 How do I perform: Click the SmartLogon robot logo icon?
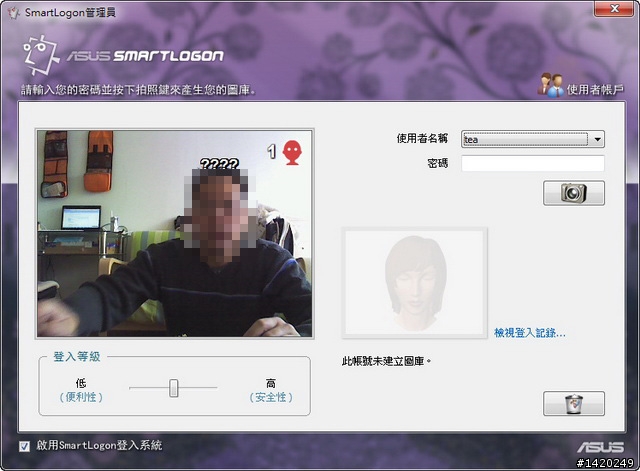coord(41,55)
